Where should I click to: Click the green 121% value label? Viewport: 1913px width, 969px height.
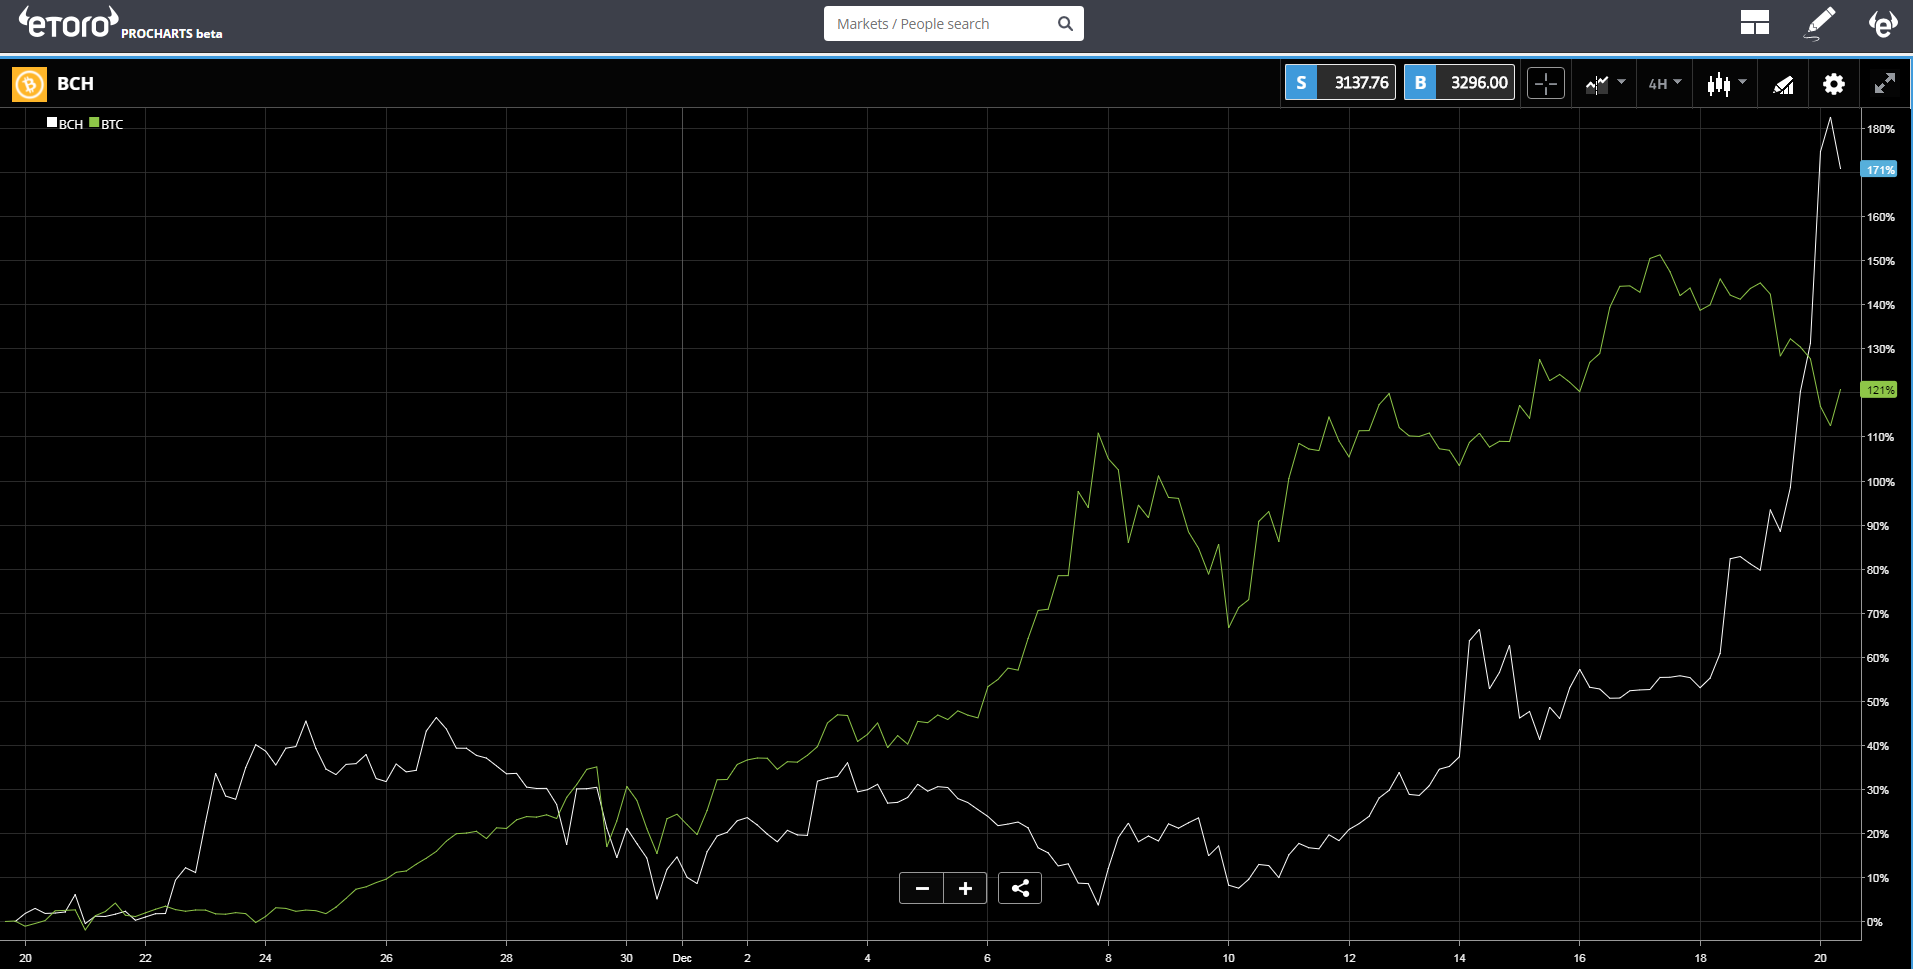click(x=1879, y=390)
